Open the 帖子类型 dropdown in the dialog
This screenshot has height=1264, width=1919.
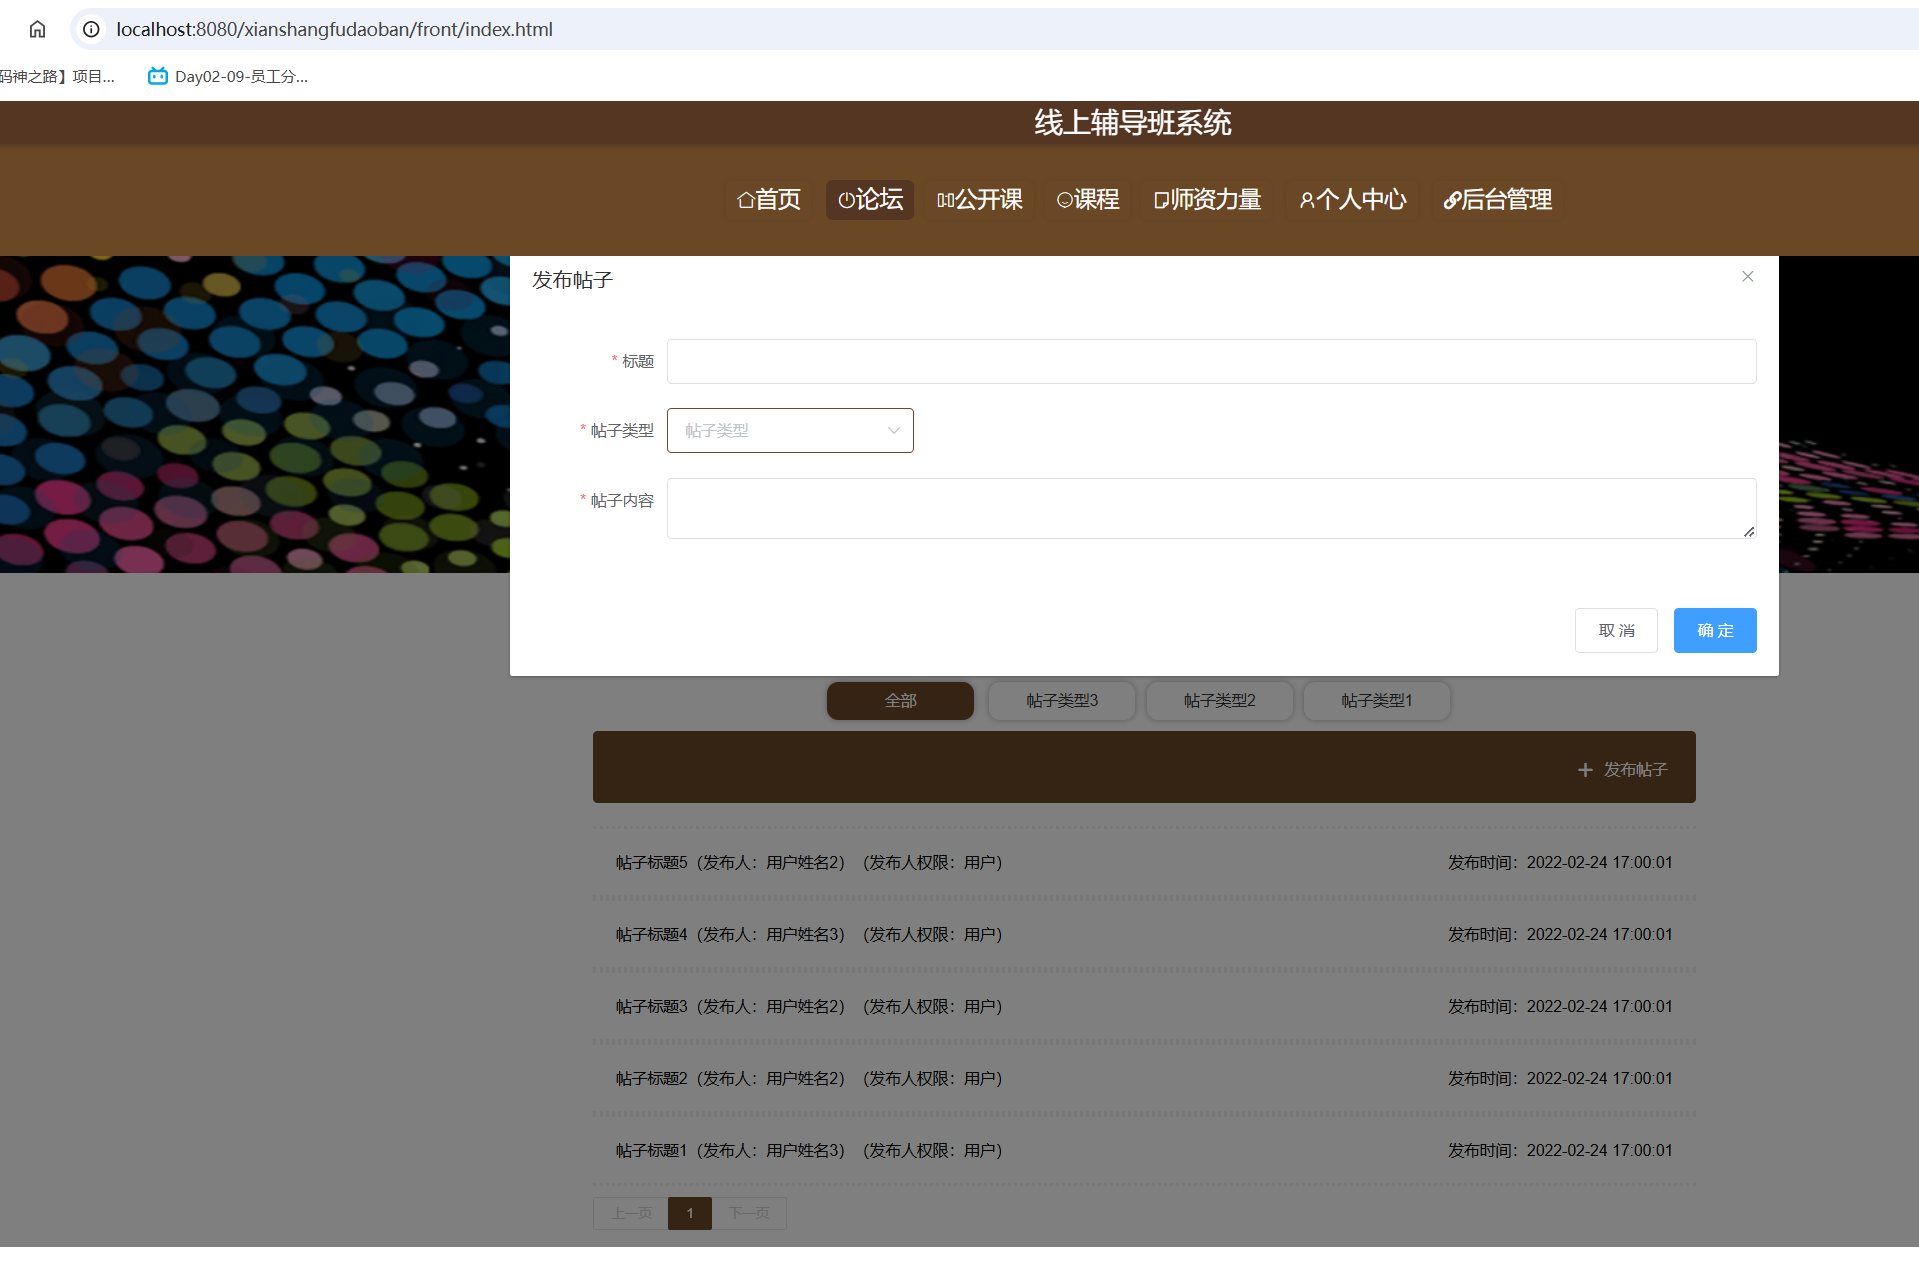coord(789,430)
